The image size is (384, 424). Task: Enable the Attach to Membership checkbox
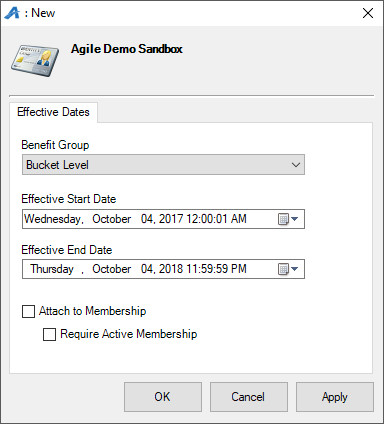(x=28, y=311)
